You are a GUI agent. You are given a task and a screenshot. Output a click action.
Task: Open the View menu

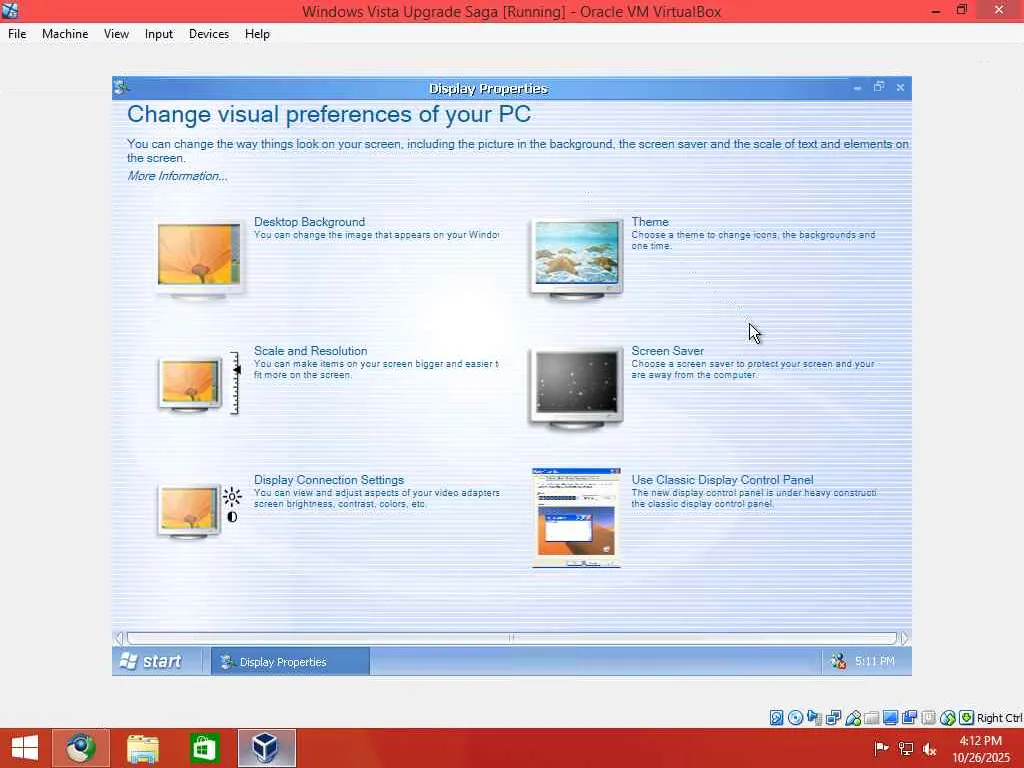pos(116,34)
